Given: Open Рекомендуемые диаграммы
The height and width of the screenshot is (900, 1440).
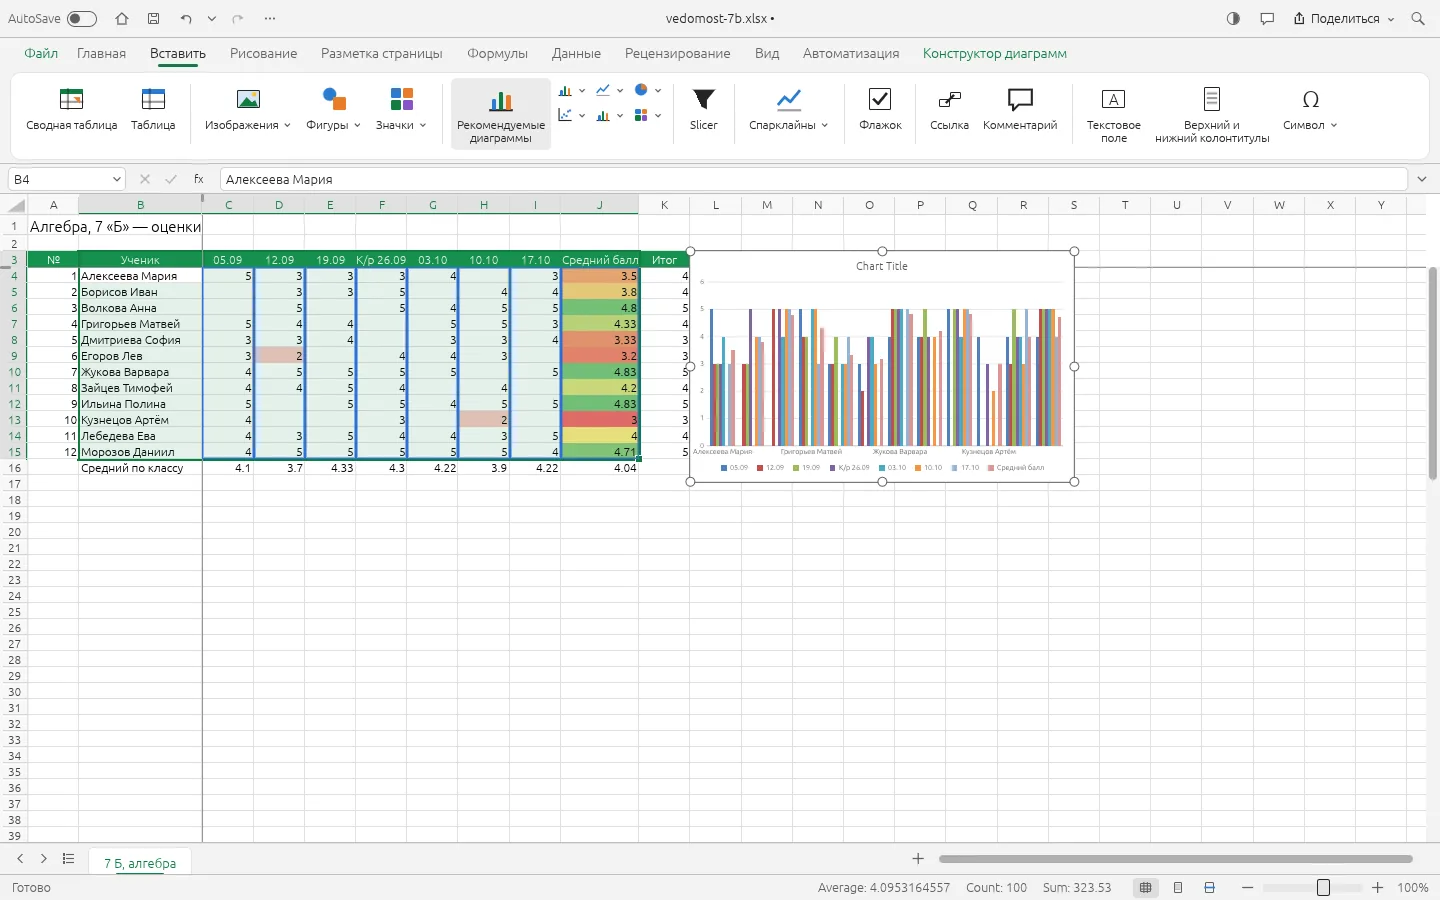Looking at the screenshot, I should [x=501, y=114].
